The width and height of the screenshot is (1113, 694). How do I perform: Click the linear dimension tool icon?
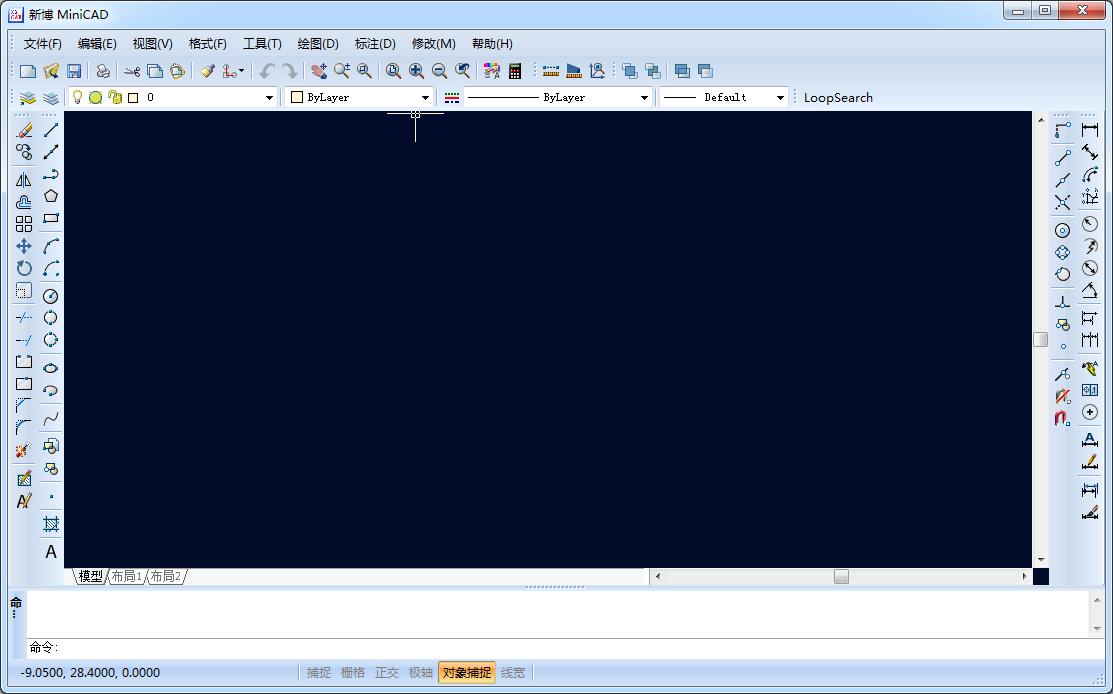(1090, 130)
